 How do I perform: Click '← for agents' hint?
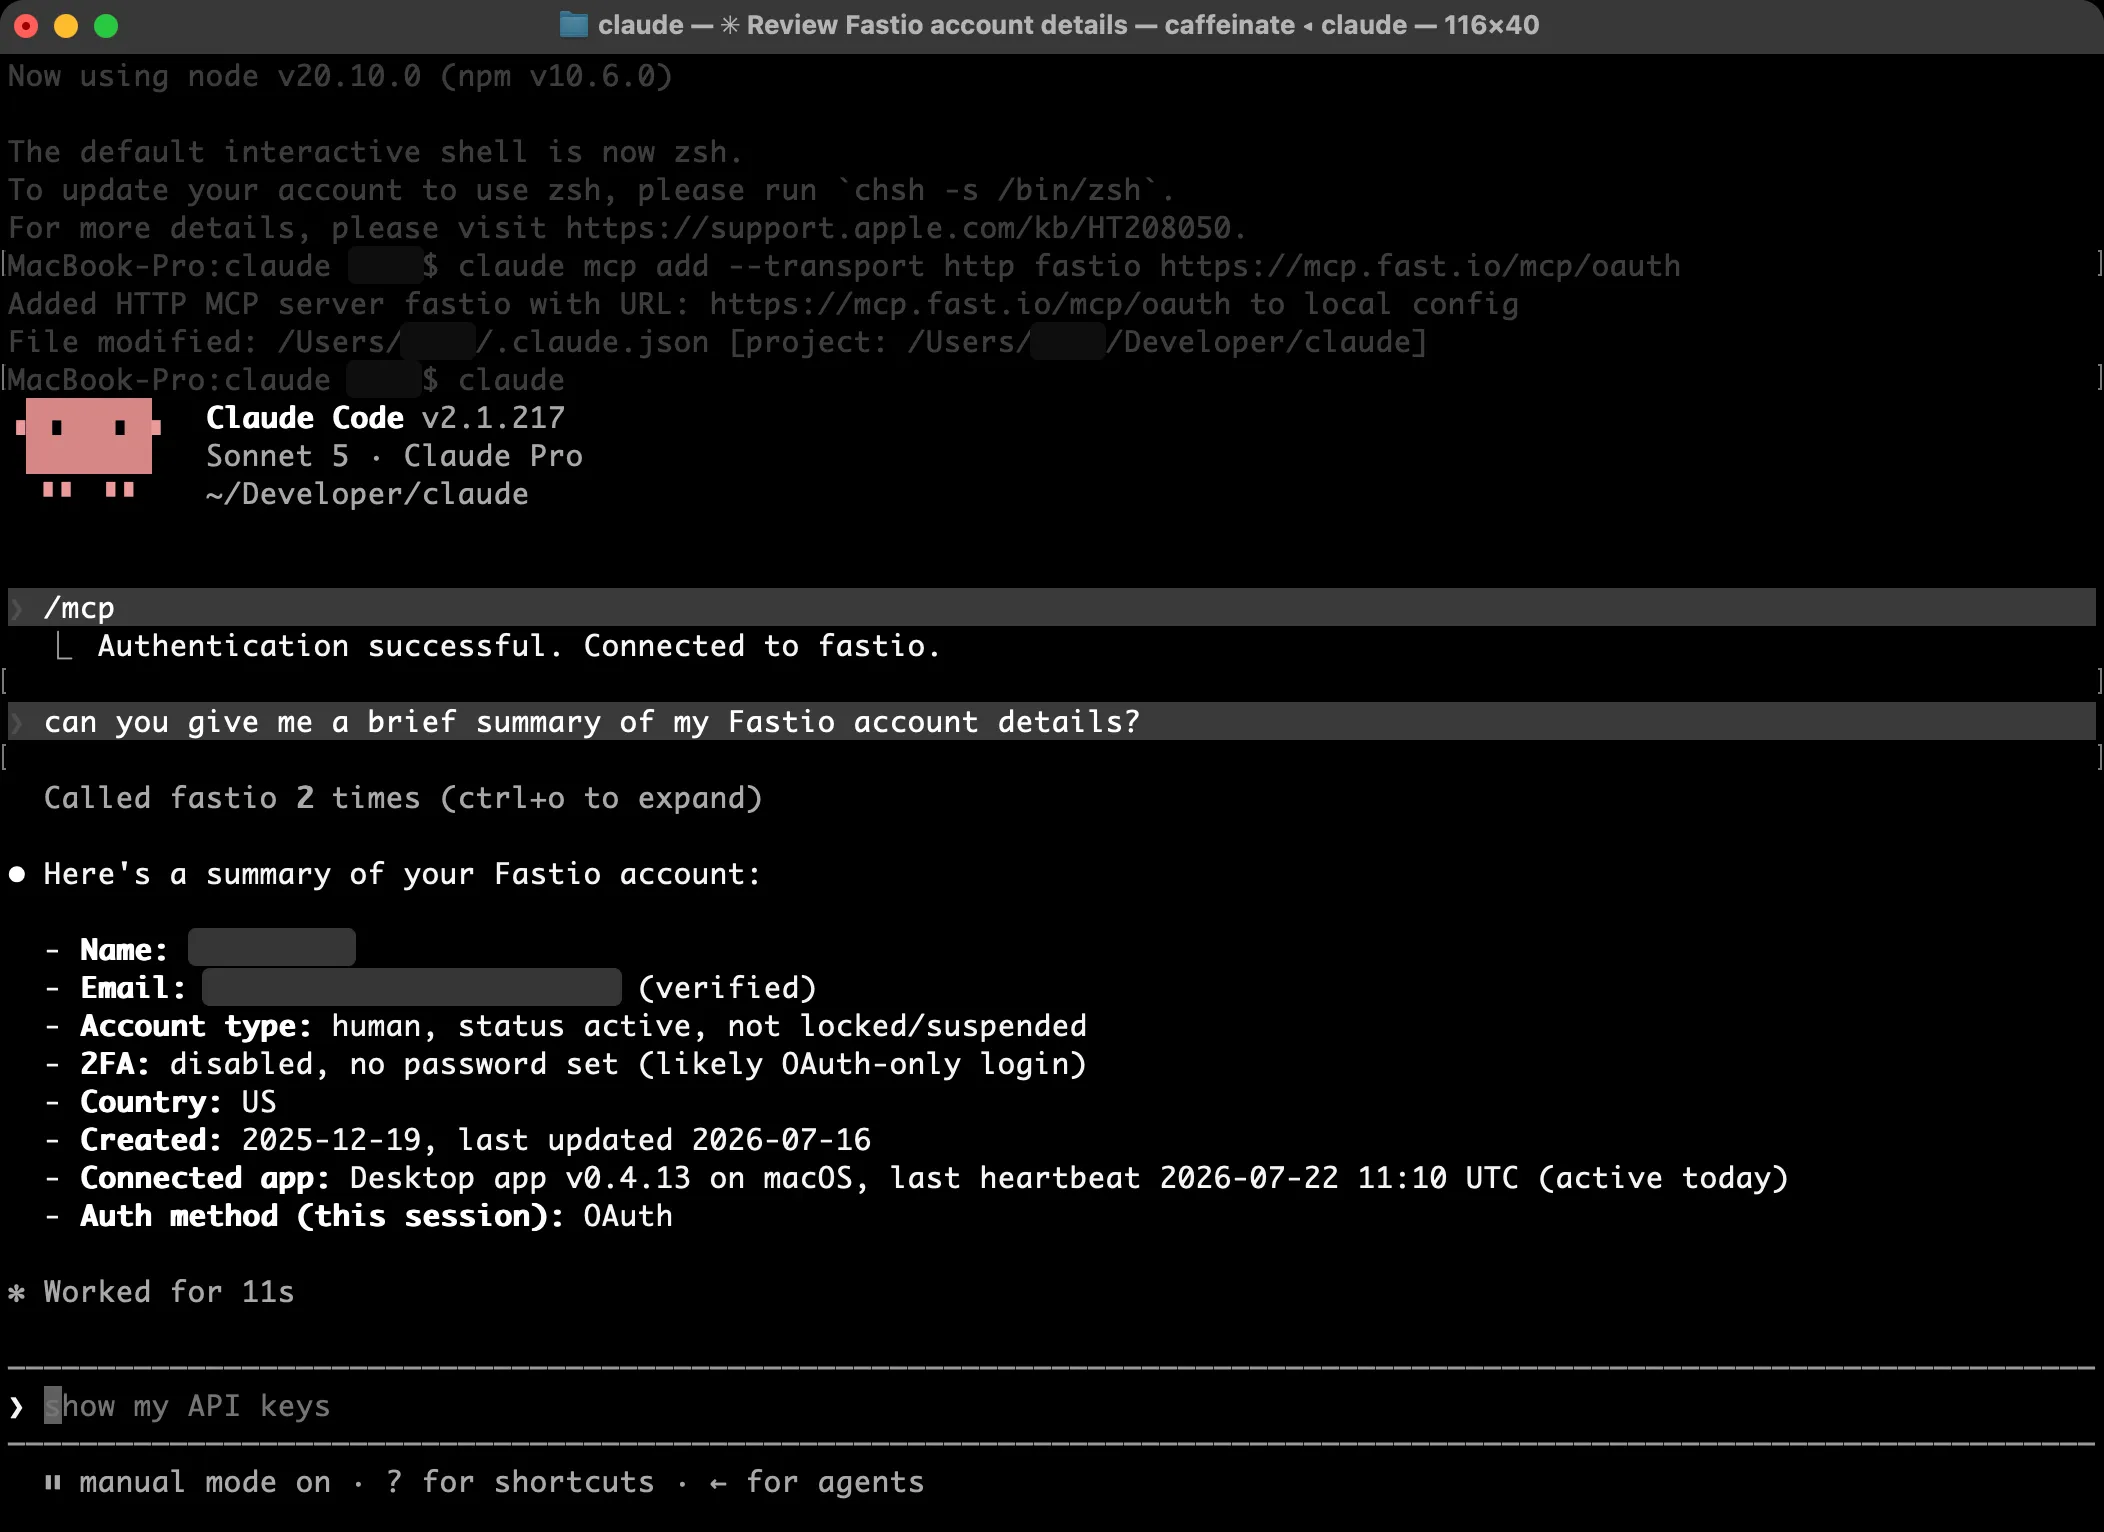(816, 1482)
